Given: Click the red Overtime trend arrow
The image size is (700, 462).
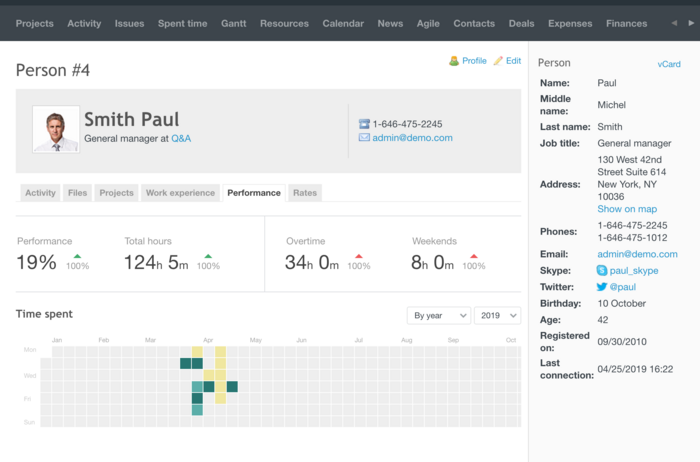Looking at the screenshot, I should pos(359,256).
